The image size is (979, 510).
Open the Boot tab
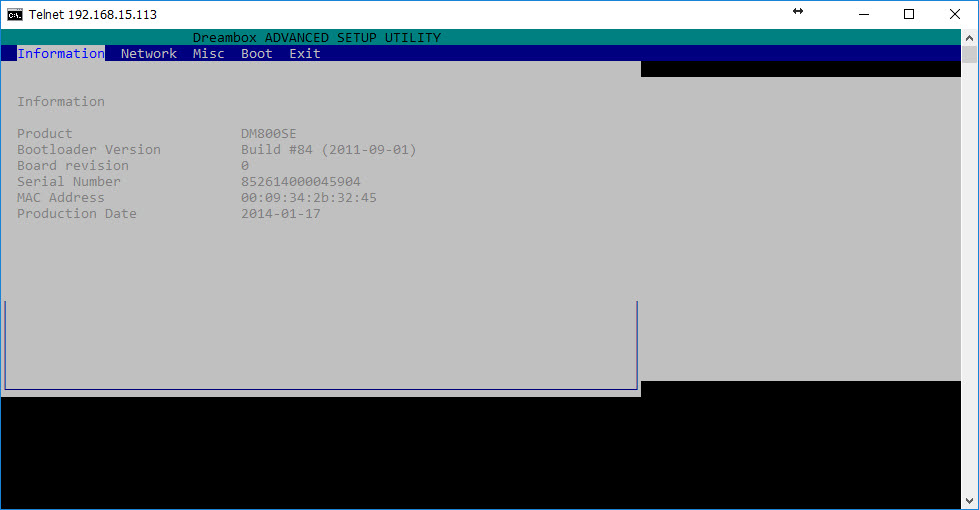[x=257, y=54]
